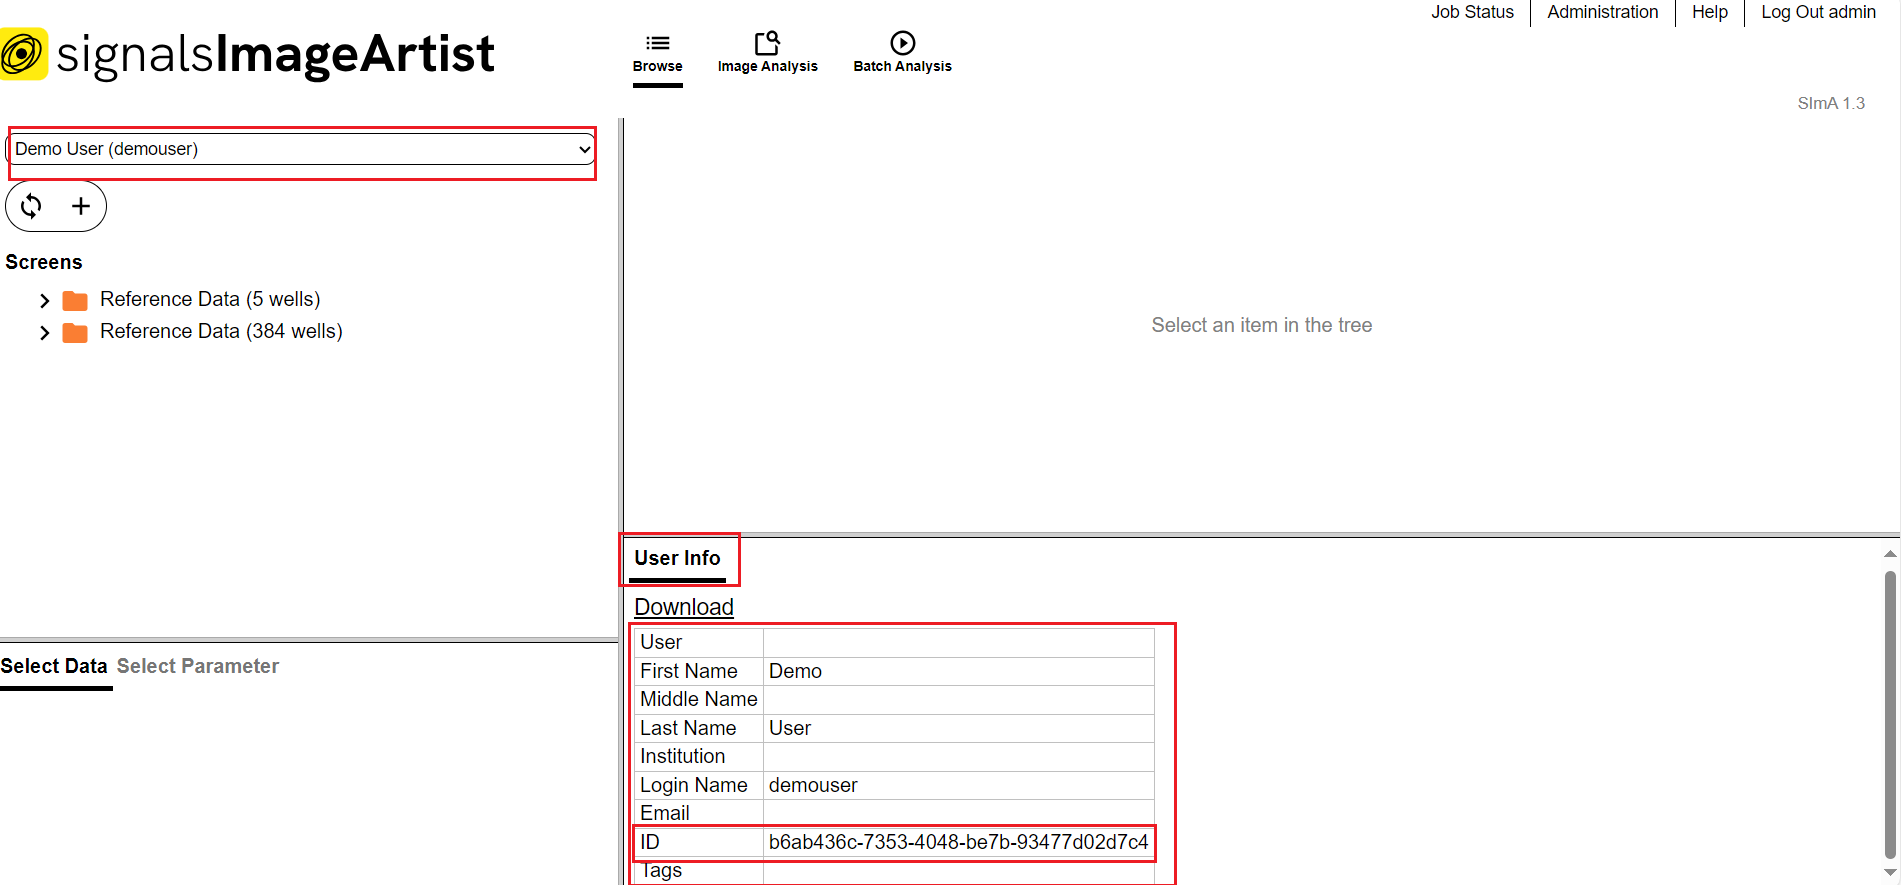This screenshot has width=1901, height=885.
Task: Select the Reference Data (384 wells) tree item
Action: [221, 331]
